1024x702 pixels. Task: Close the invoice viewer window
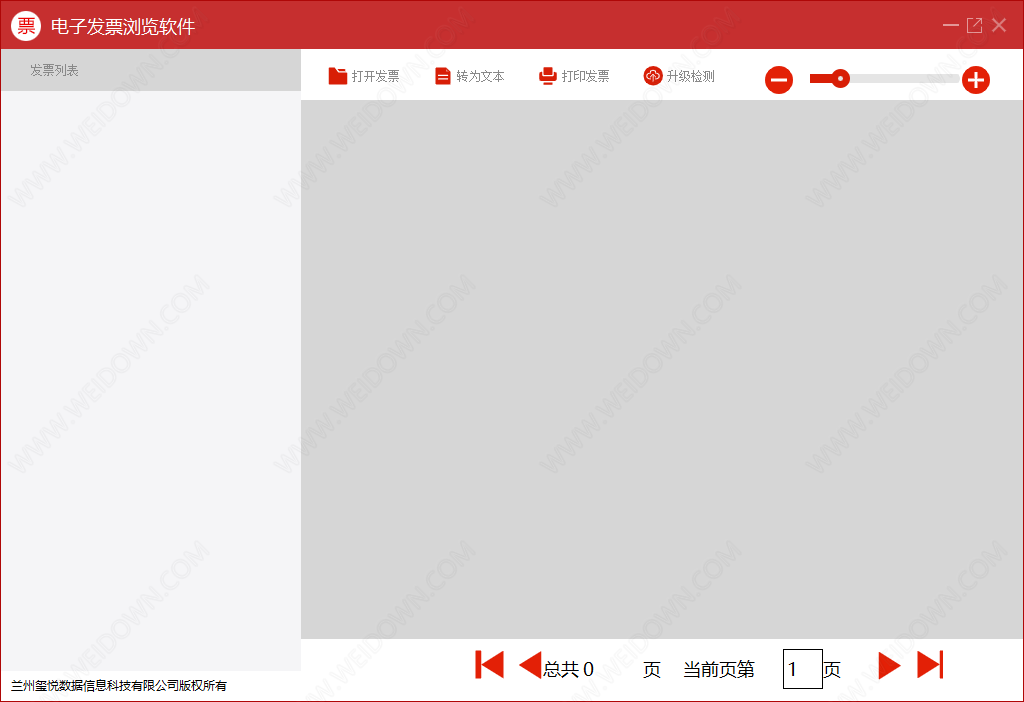999,25
